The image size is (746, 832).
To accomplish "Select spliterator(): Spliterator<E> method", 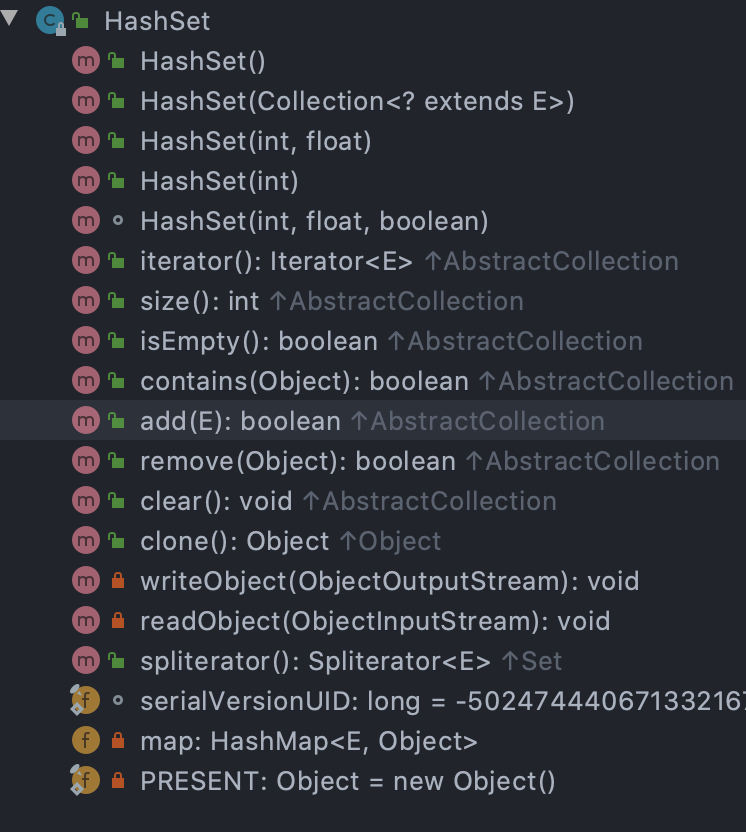I will point(315,661).
